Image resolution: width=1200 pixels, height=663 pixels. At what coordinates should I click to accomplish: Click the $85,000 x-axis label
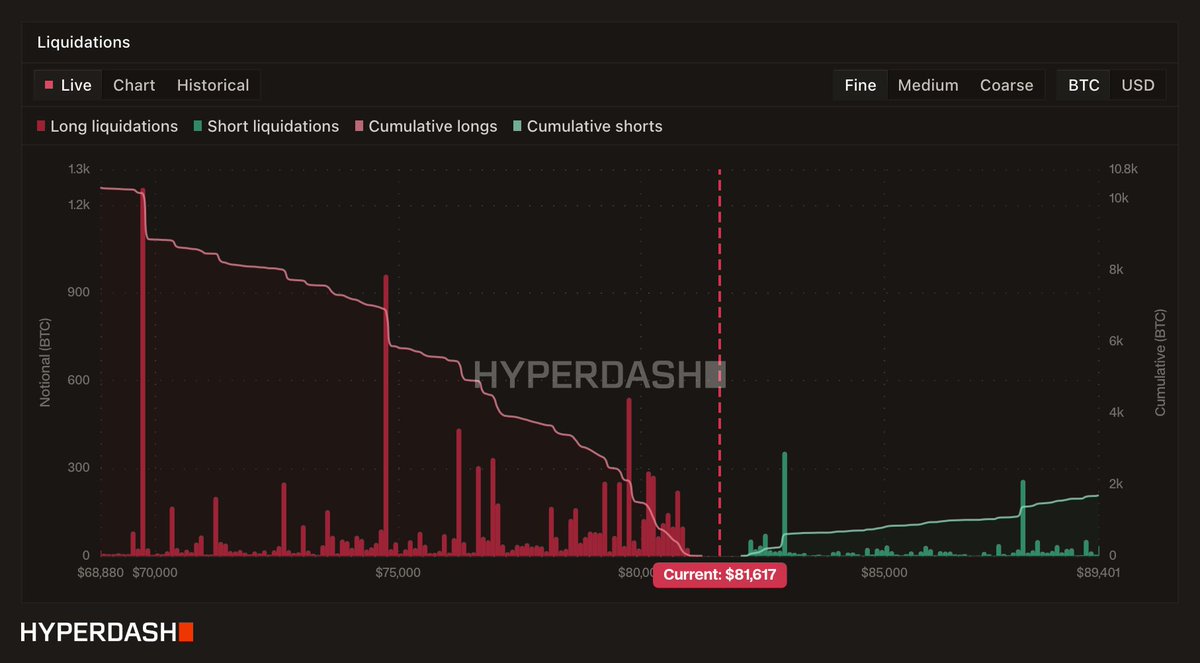click(884, 573)
